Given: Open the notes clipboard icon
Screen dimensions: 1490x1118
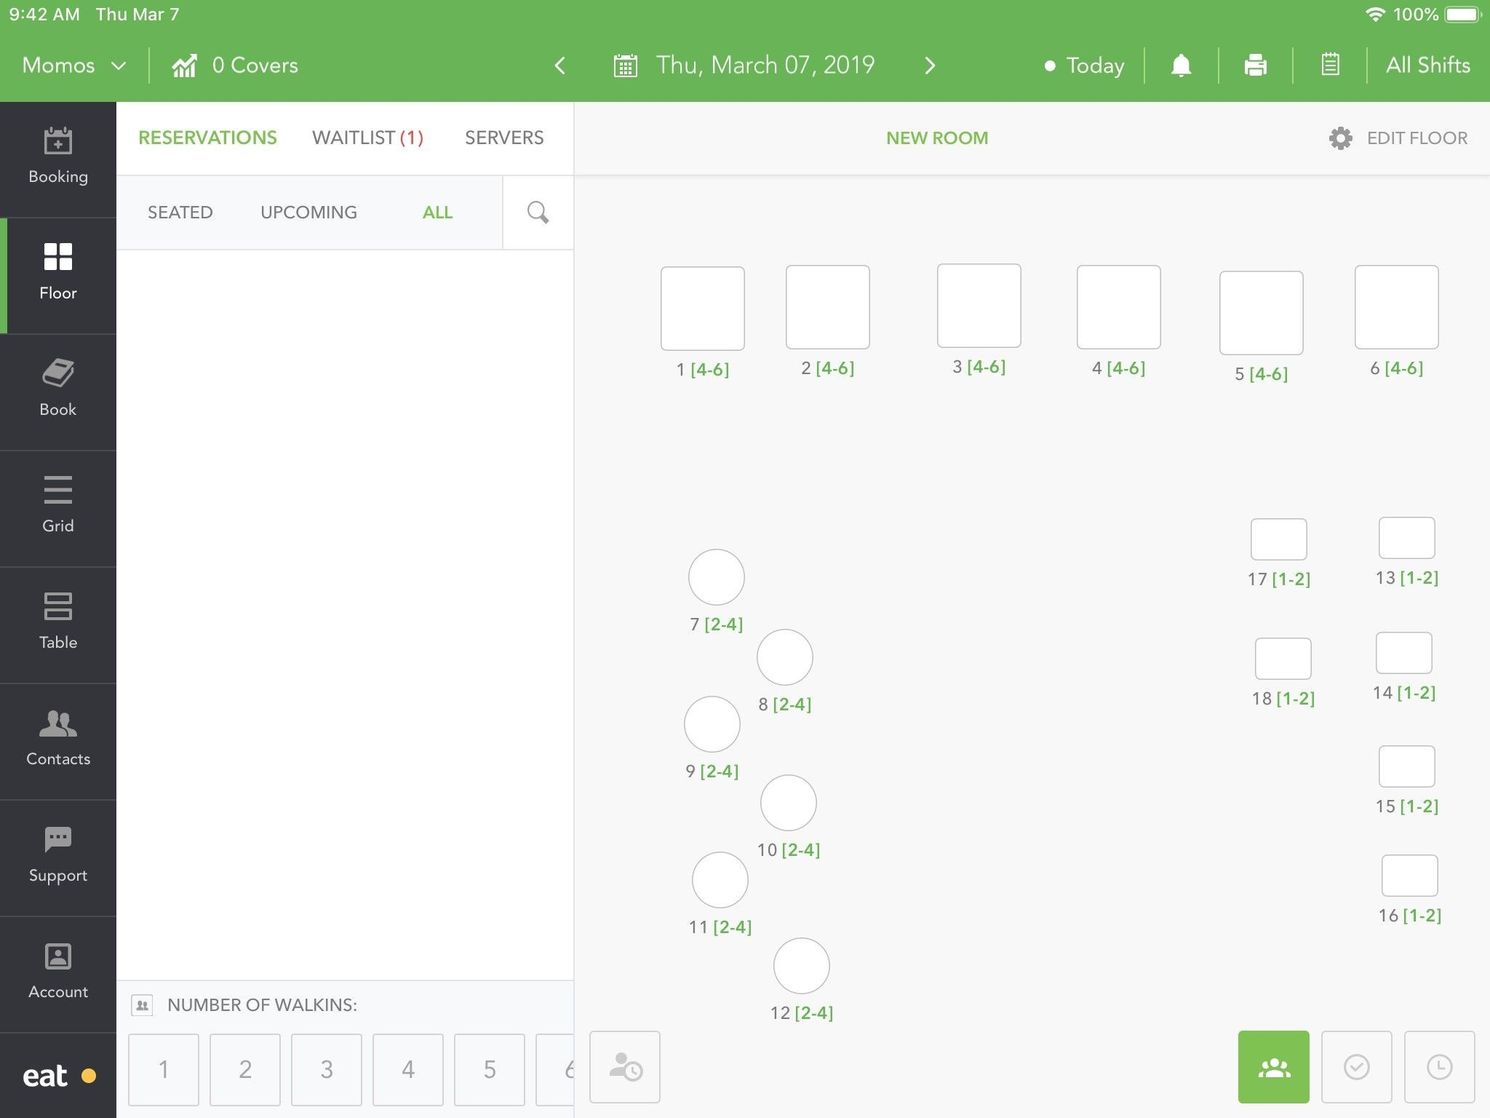Looking at the screenshot, I should pos(1330,65).
